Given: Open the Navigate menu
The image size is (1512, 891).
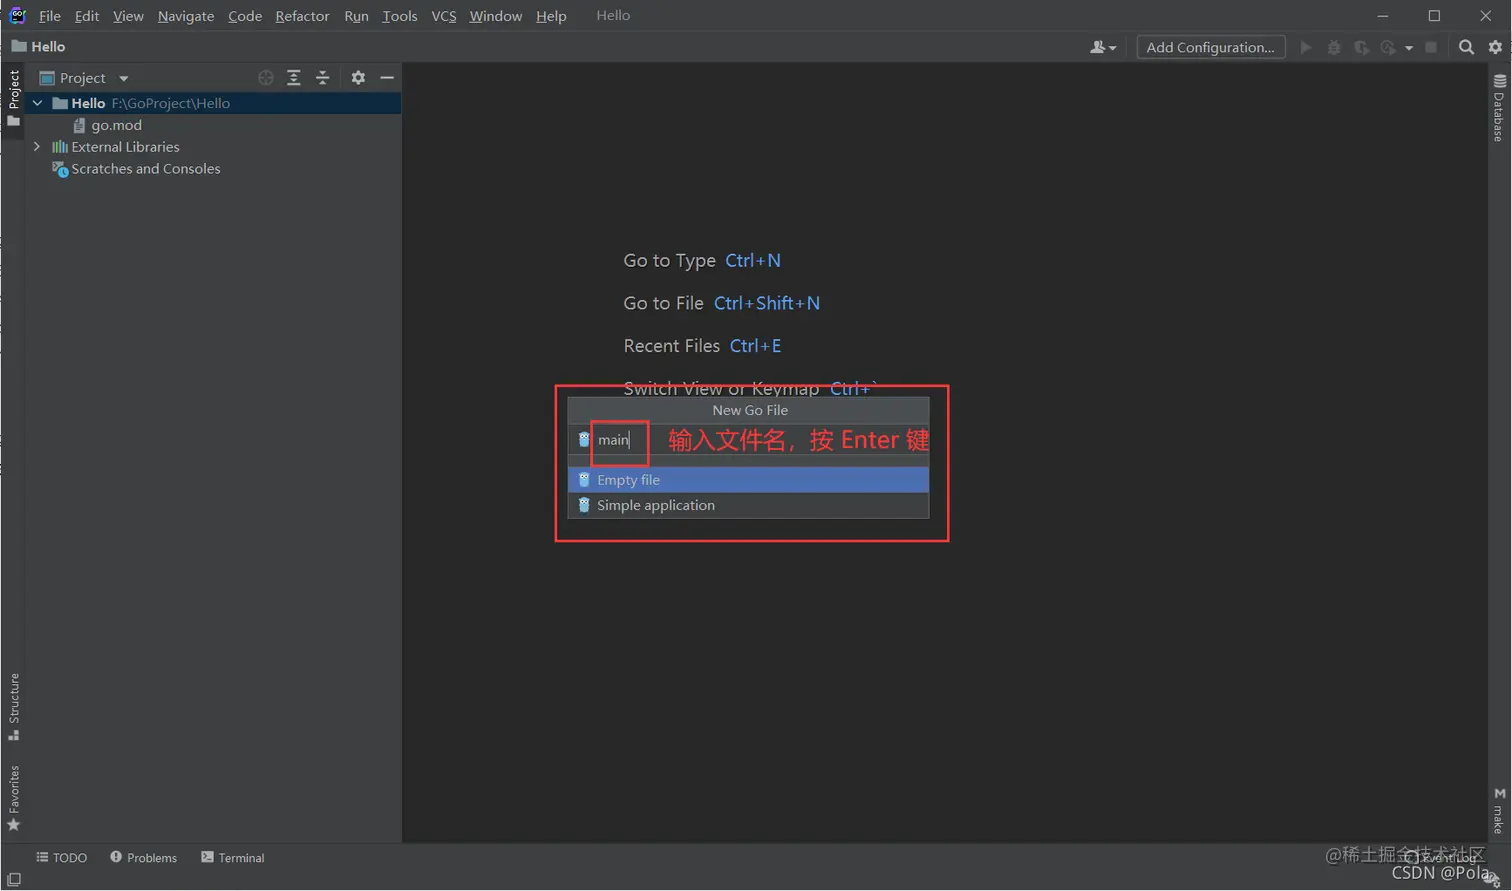Looking at the screenshot, I should point(186,16).
